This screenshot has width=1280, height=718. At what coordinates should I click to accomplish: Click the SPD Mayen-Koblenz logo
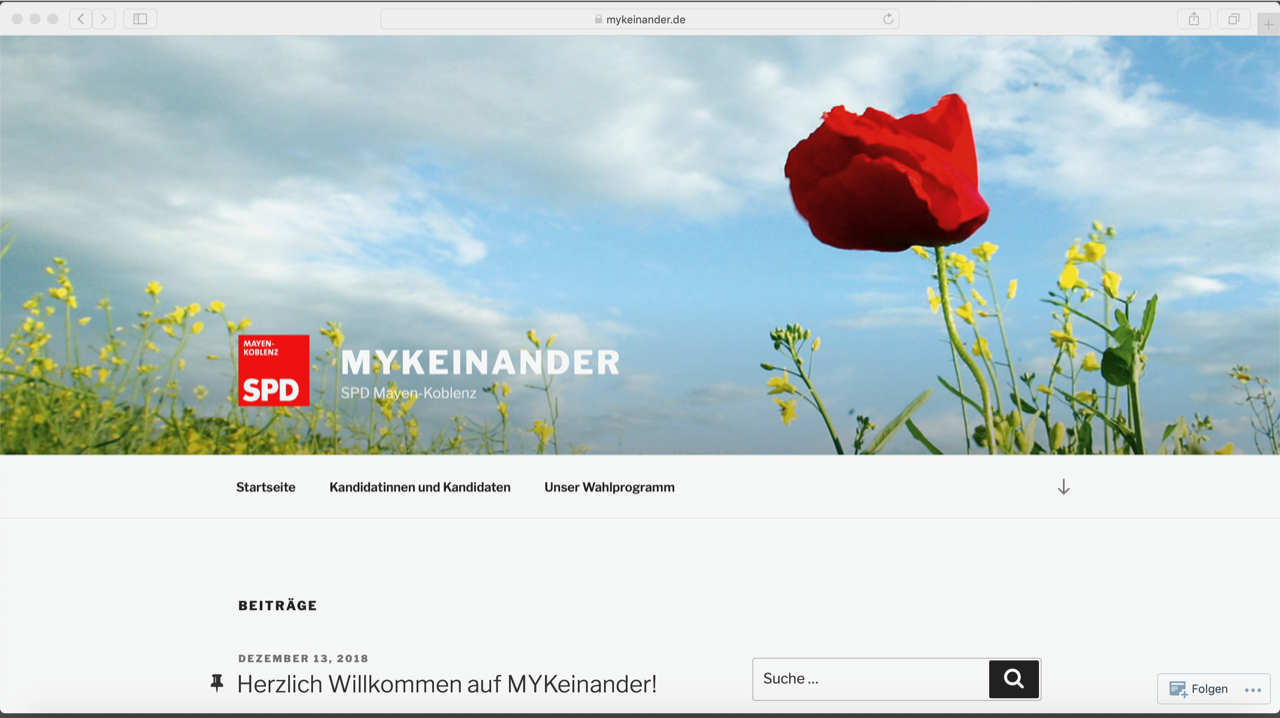pos(273,370)
